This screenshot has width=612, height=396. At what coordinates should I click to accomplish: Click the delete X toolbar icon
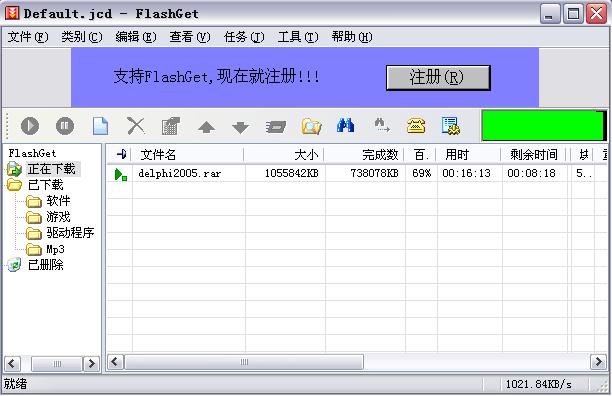click(x=135, y=126)
